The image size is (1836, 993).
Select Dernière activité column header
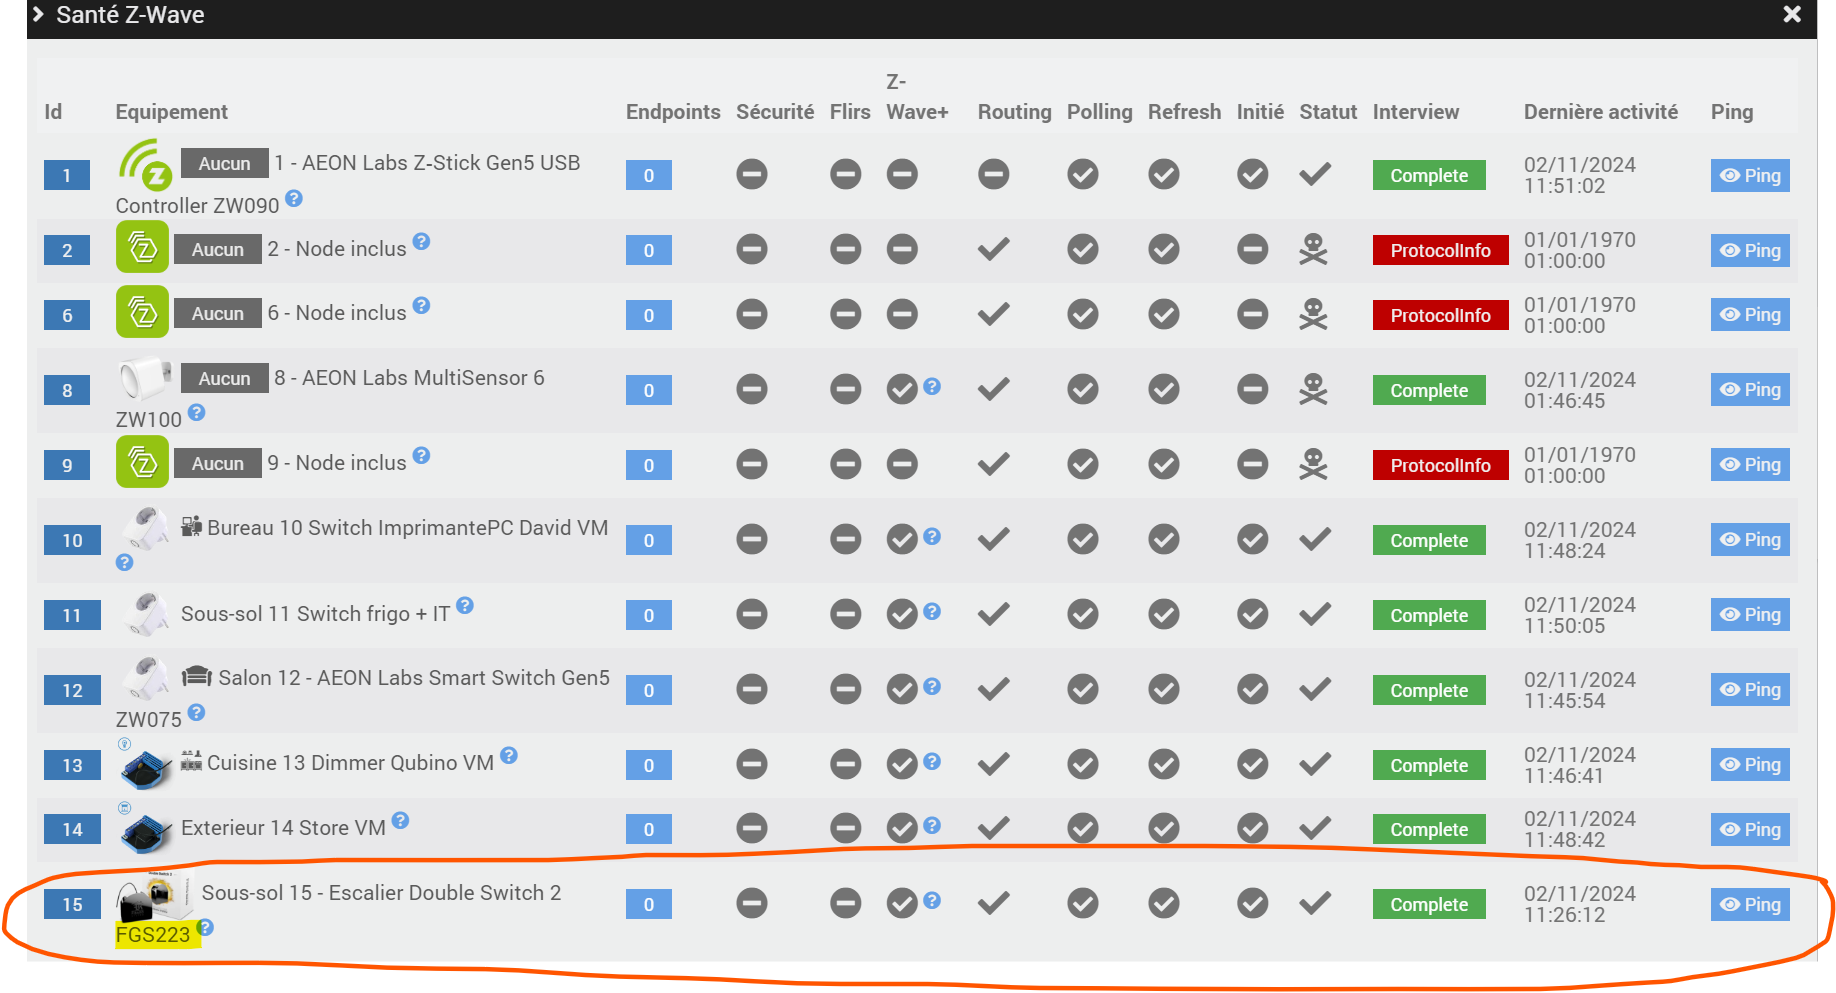pyautogui.click(x=1600, y=112)
